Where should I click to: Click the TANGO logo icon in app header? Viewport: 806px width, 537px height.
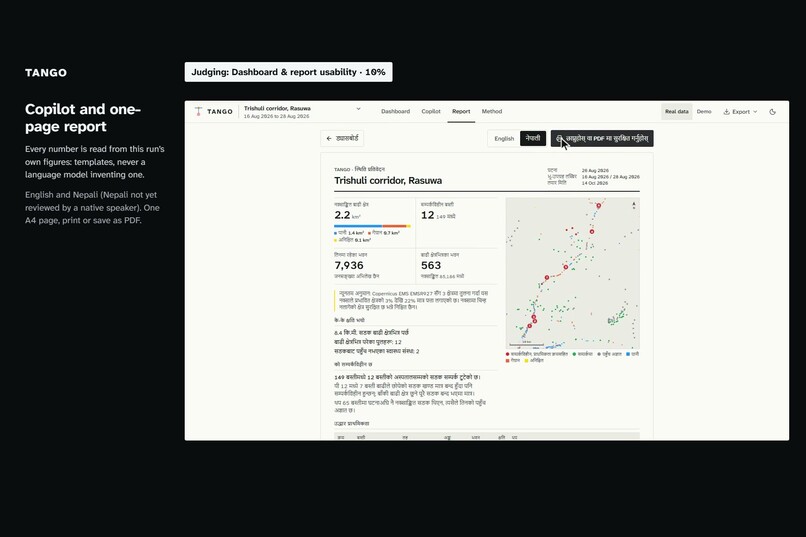[198, 111]
